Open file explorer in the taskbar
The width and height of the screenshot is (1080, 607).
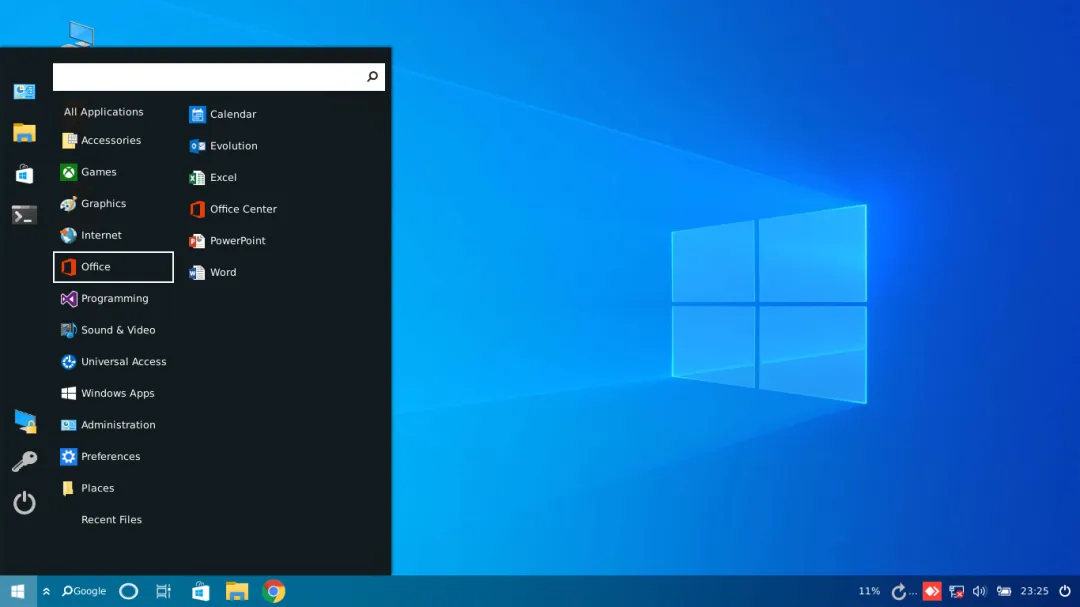(237, 592)
